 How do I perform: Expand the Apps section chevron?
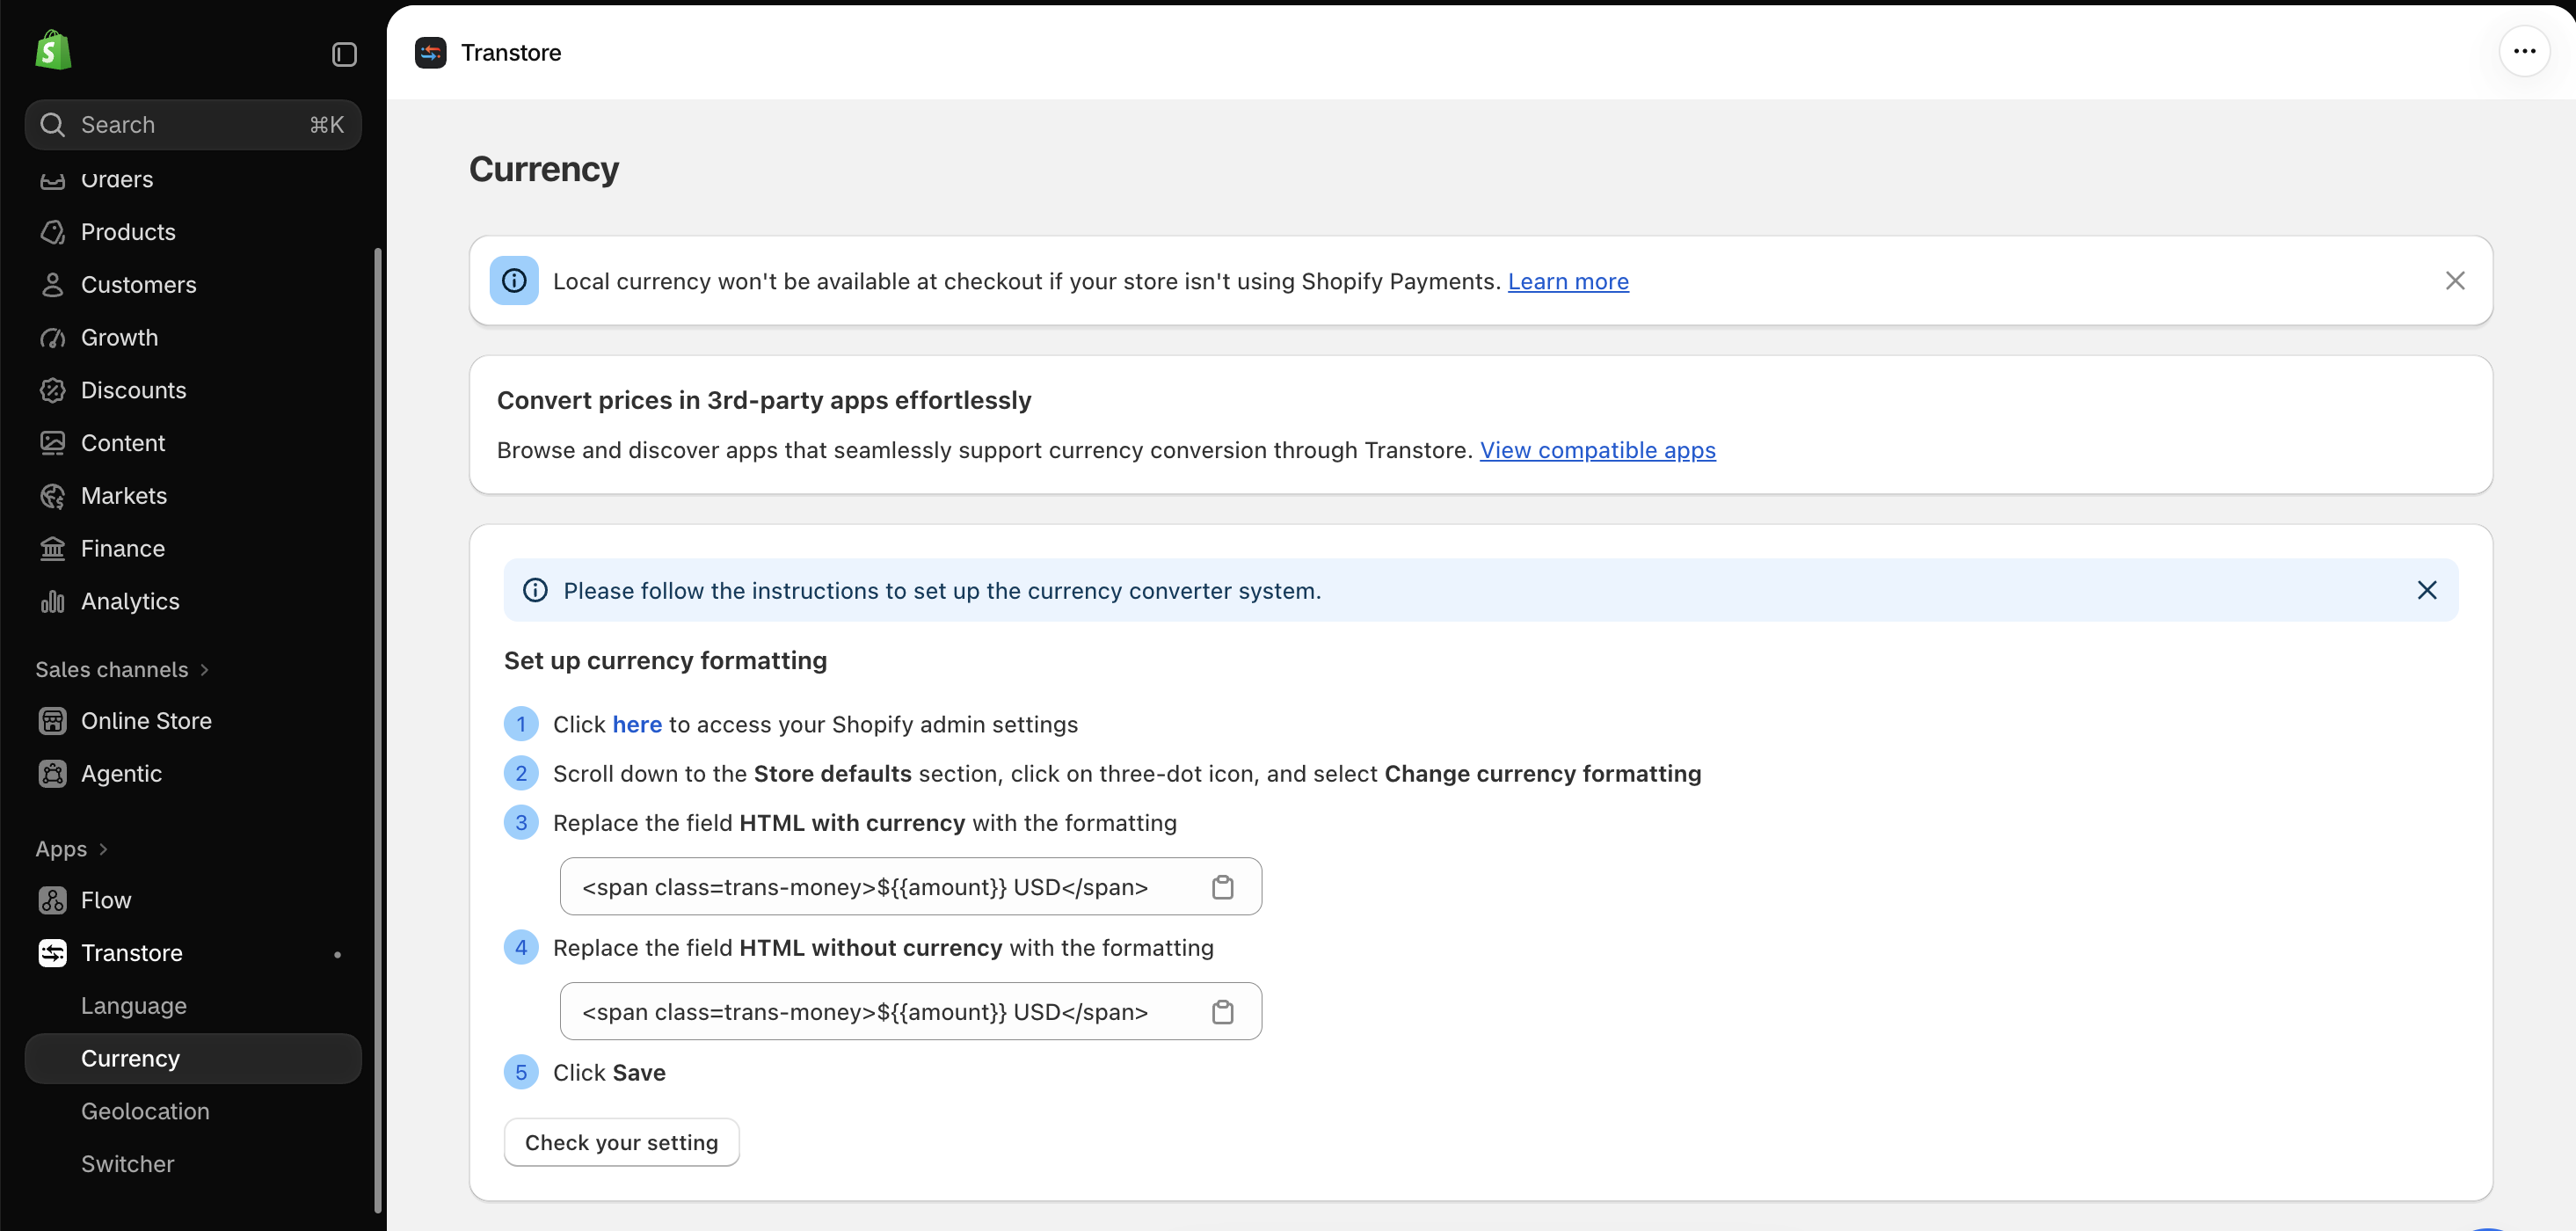click(x=103, y=849)
